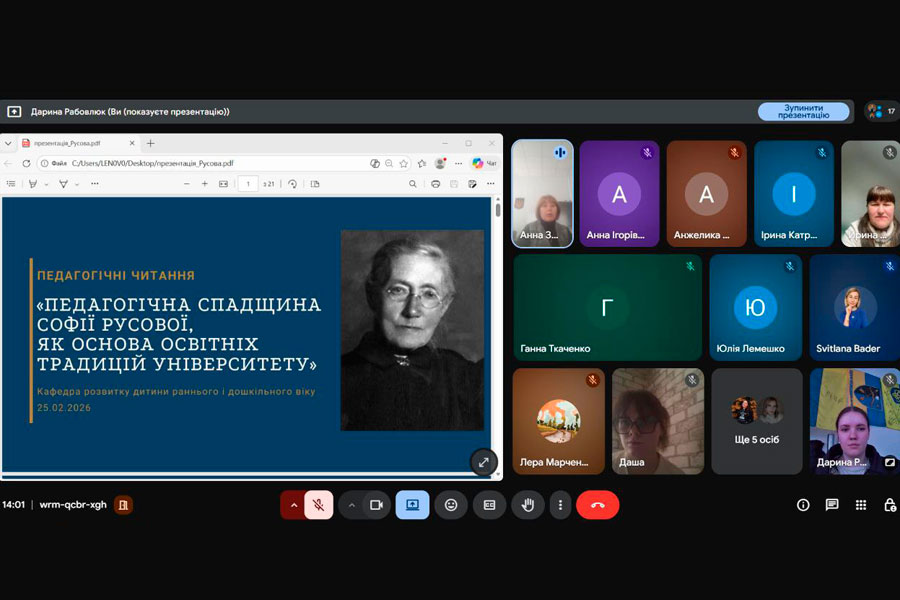
Task: Open the emoji reactions button
Action: click(x=451, y=505)
